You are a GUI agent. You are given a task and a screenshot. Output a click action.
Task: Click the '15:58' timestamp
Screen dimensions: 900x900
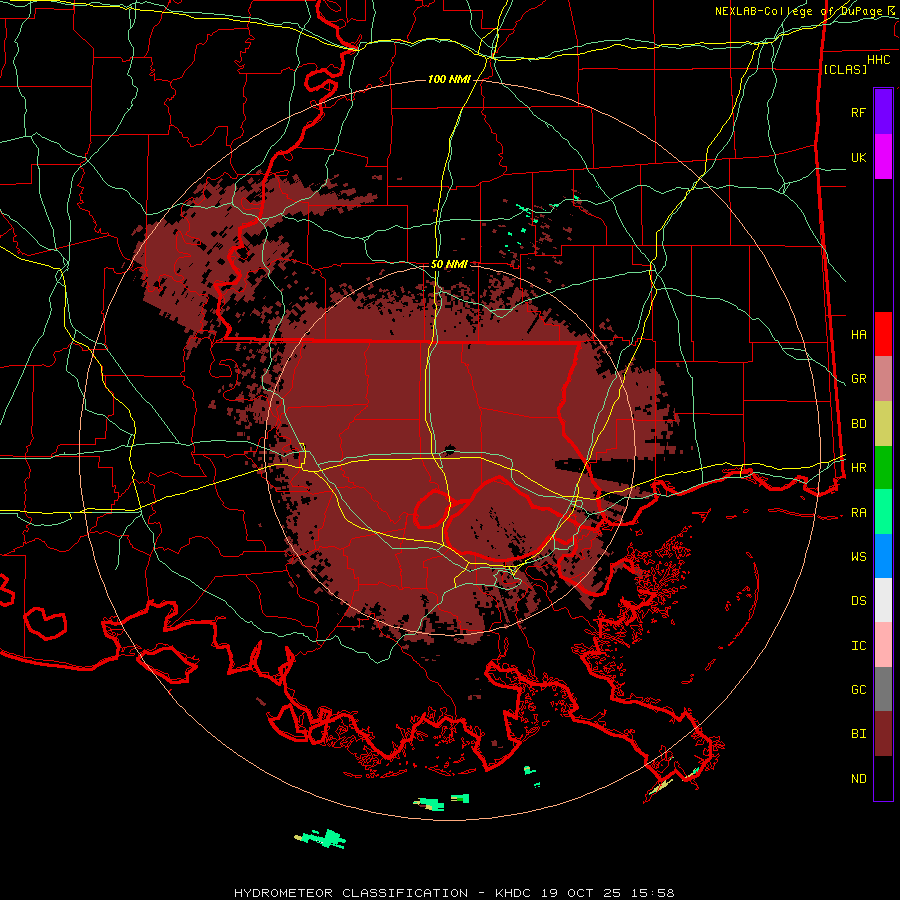[655, 893]
